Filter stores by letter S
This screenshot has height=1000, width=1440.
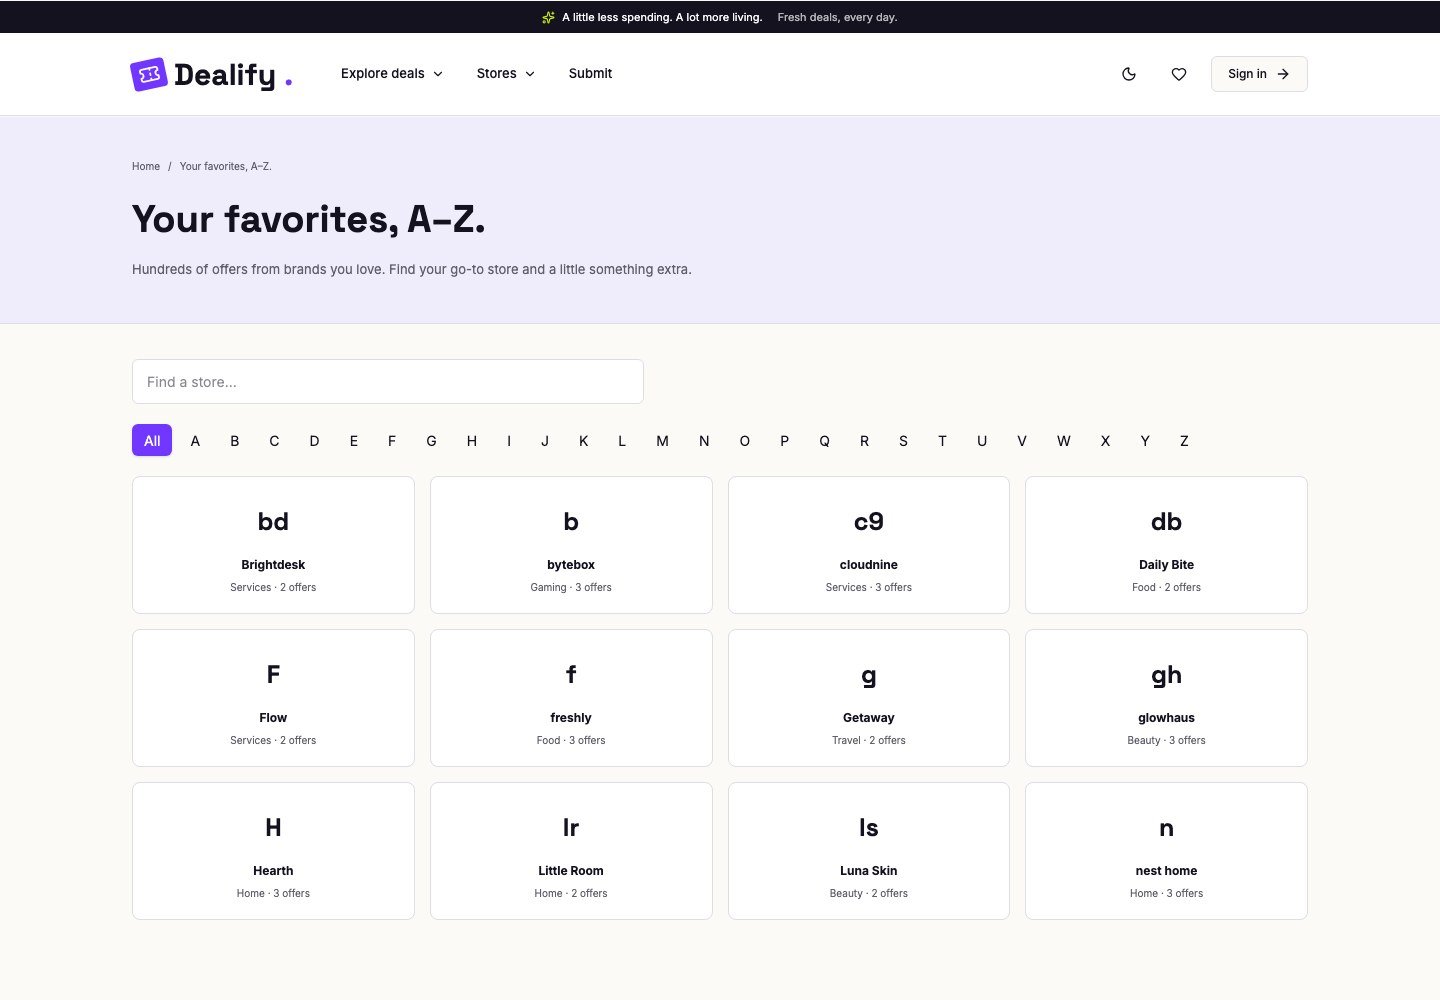(x=903, y=440)
